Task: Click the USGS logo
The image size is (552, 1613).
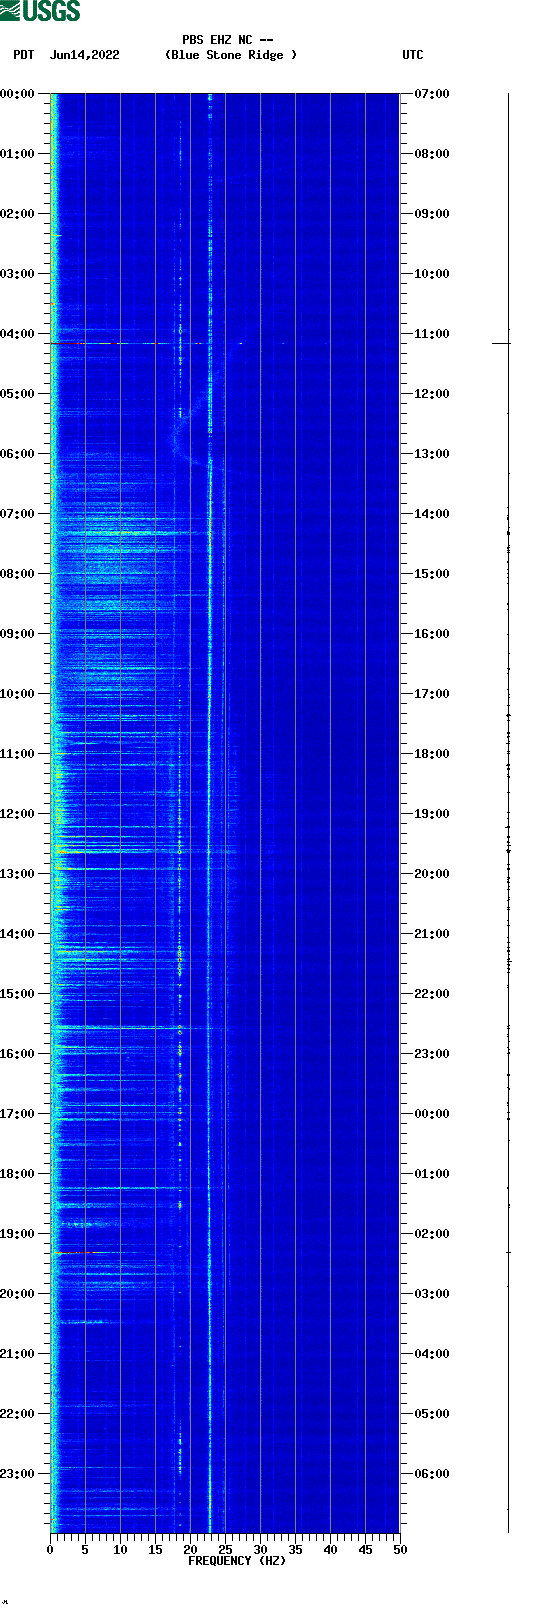Action: [x=40, y=11]
